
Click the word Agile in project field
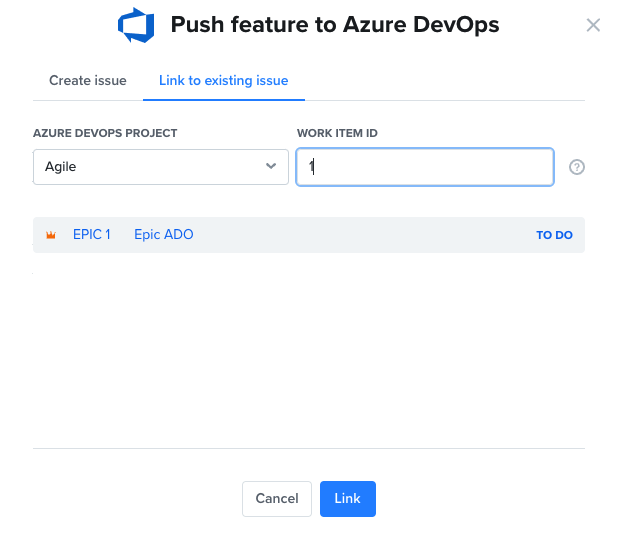coord(61,167)
